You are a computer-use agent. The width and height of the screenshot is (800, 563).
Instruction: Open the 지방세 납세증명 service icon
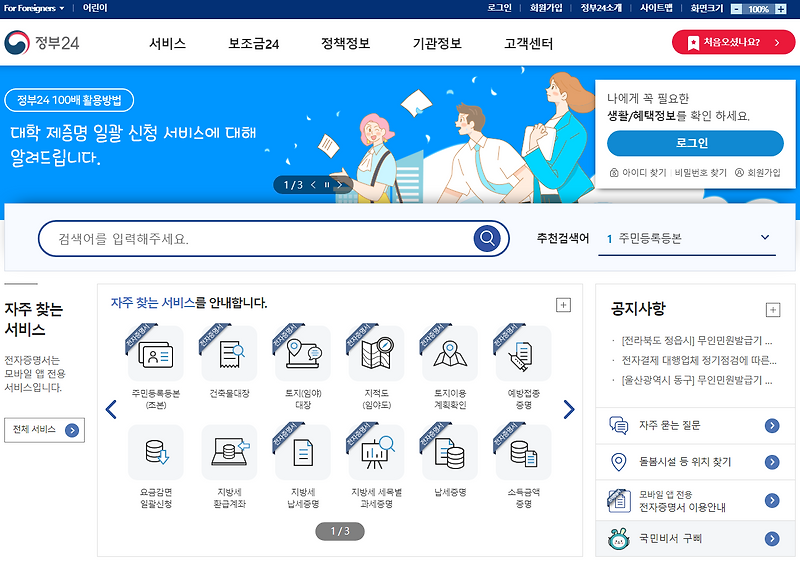click(x=303, y=452)
